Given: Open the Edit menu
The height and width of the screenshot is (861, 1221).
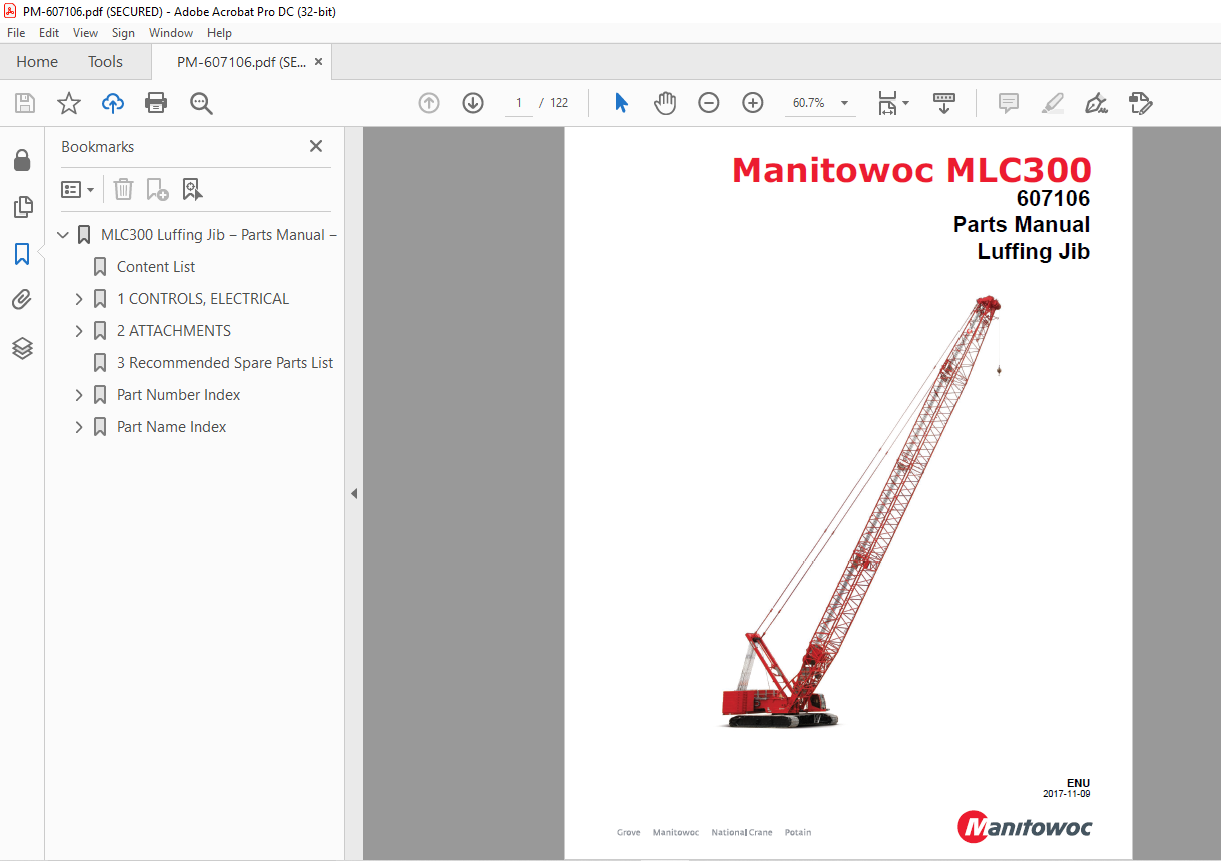Looking at the screenshot, I should [49, 33].
